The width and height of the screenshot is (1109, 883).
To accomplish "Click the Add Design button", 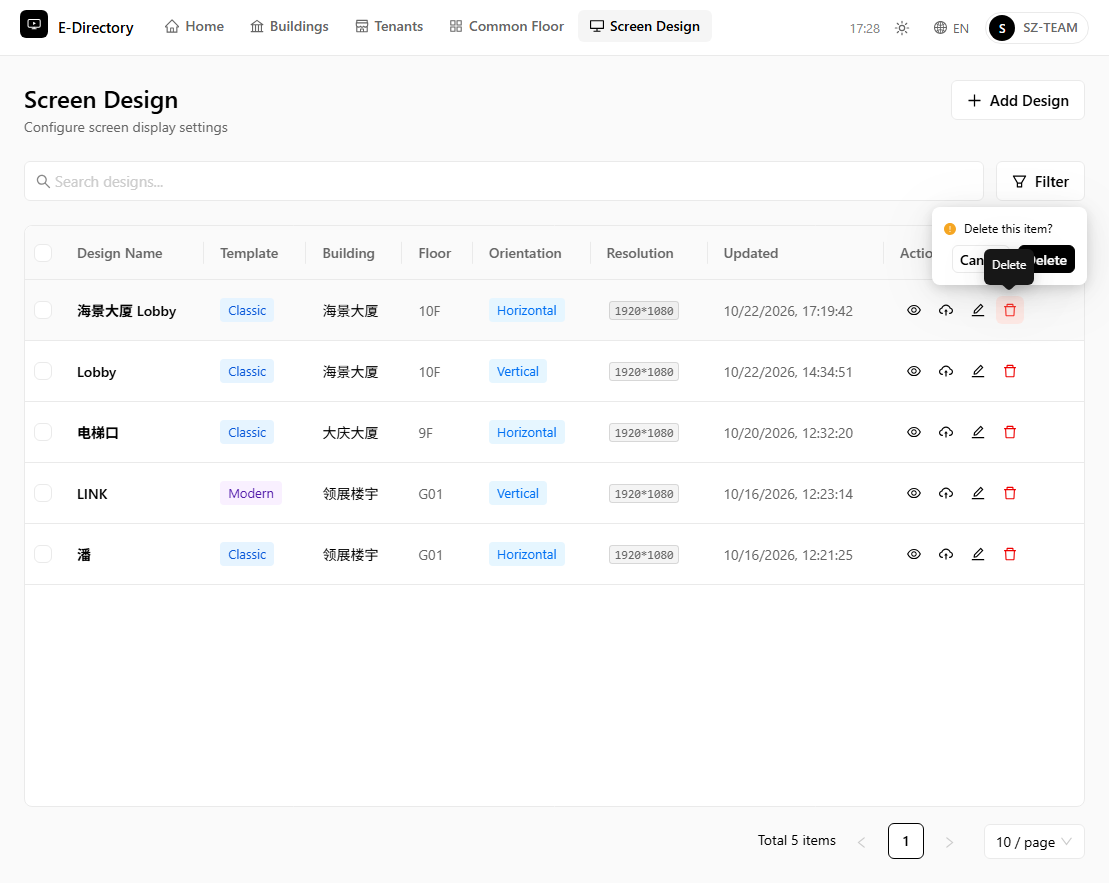I will [1017, 100].
